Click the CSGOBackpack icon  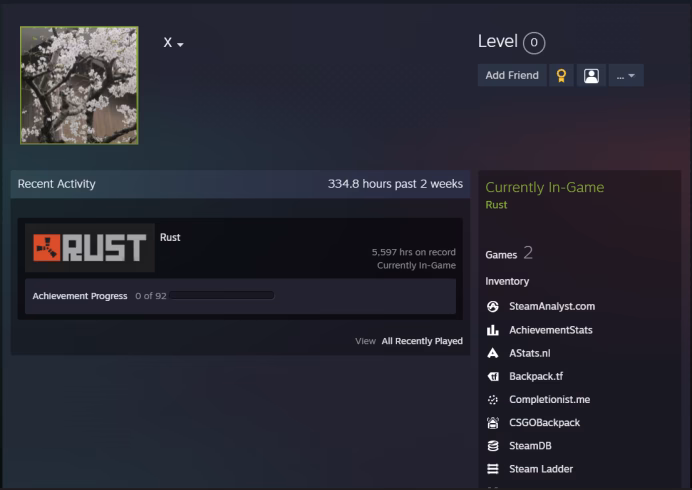click(x=493, y=422)
